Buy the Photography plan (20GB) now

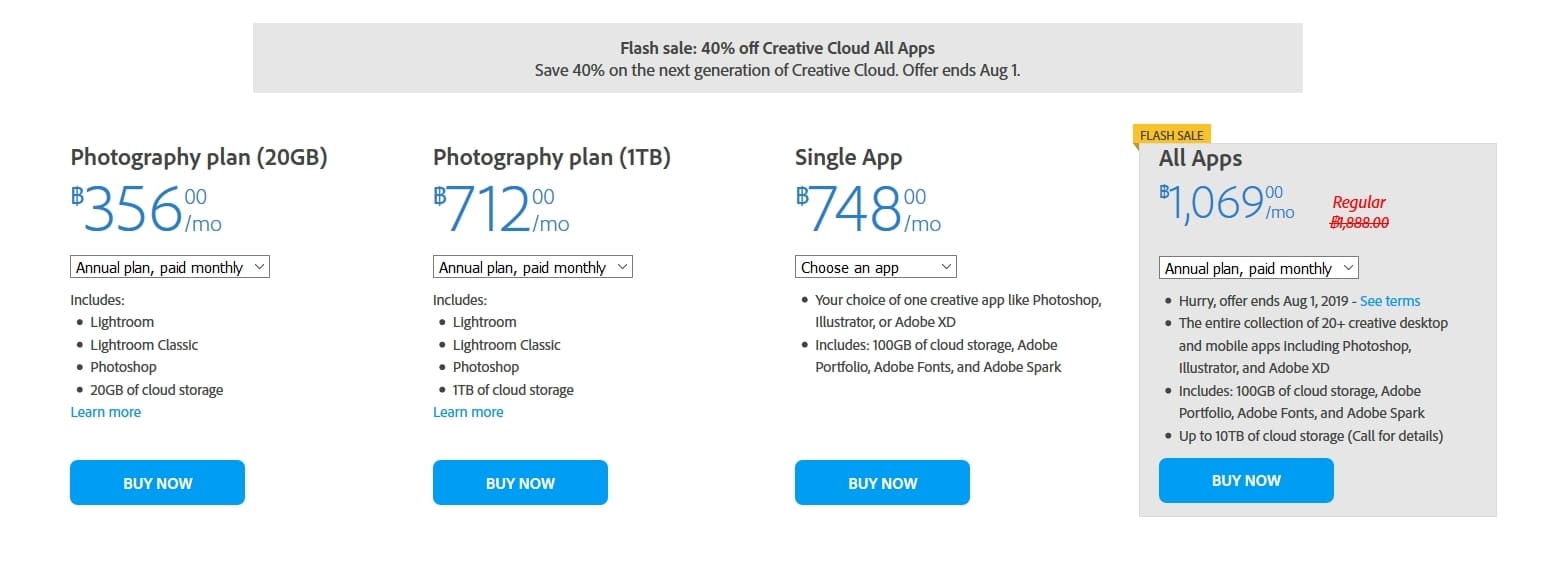[157, 483]
